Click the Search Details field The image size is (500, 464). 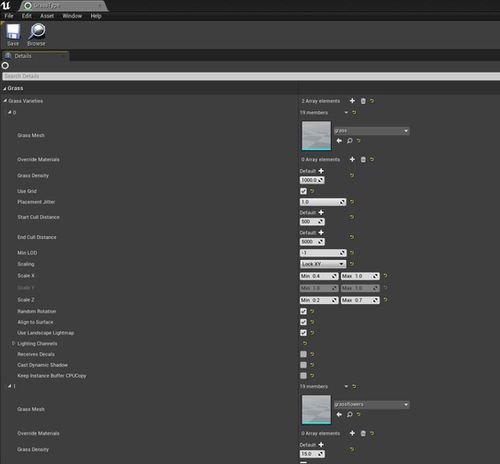coord(251,76)
